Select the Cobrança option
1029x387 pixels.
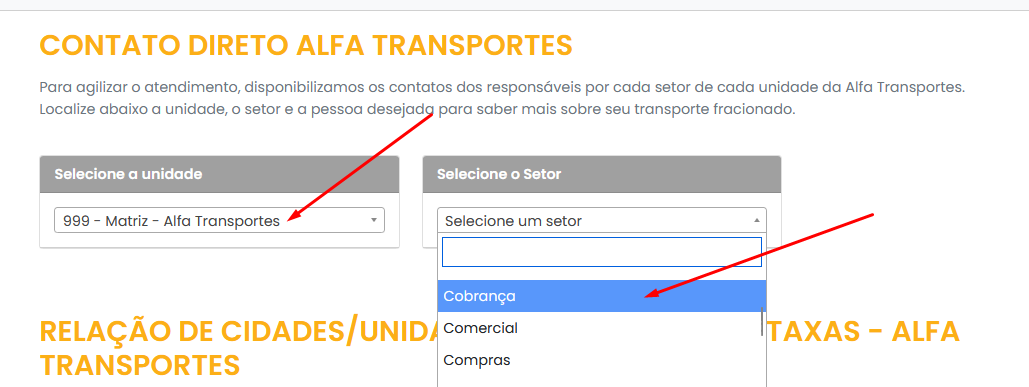tap(602, 296)
